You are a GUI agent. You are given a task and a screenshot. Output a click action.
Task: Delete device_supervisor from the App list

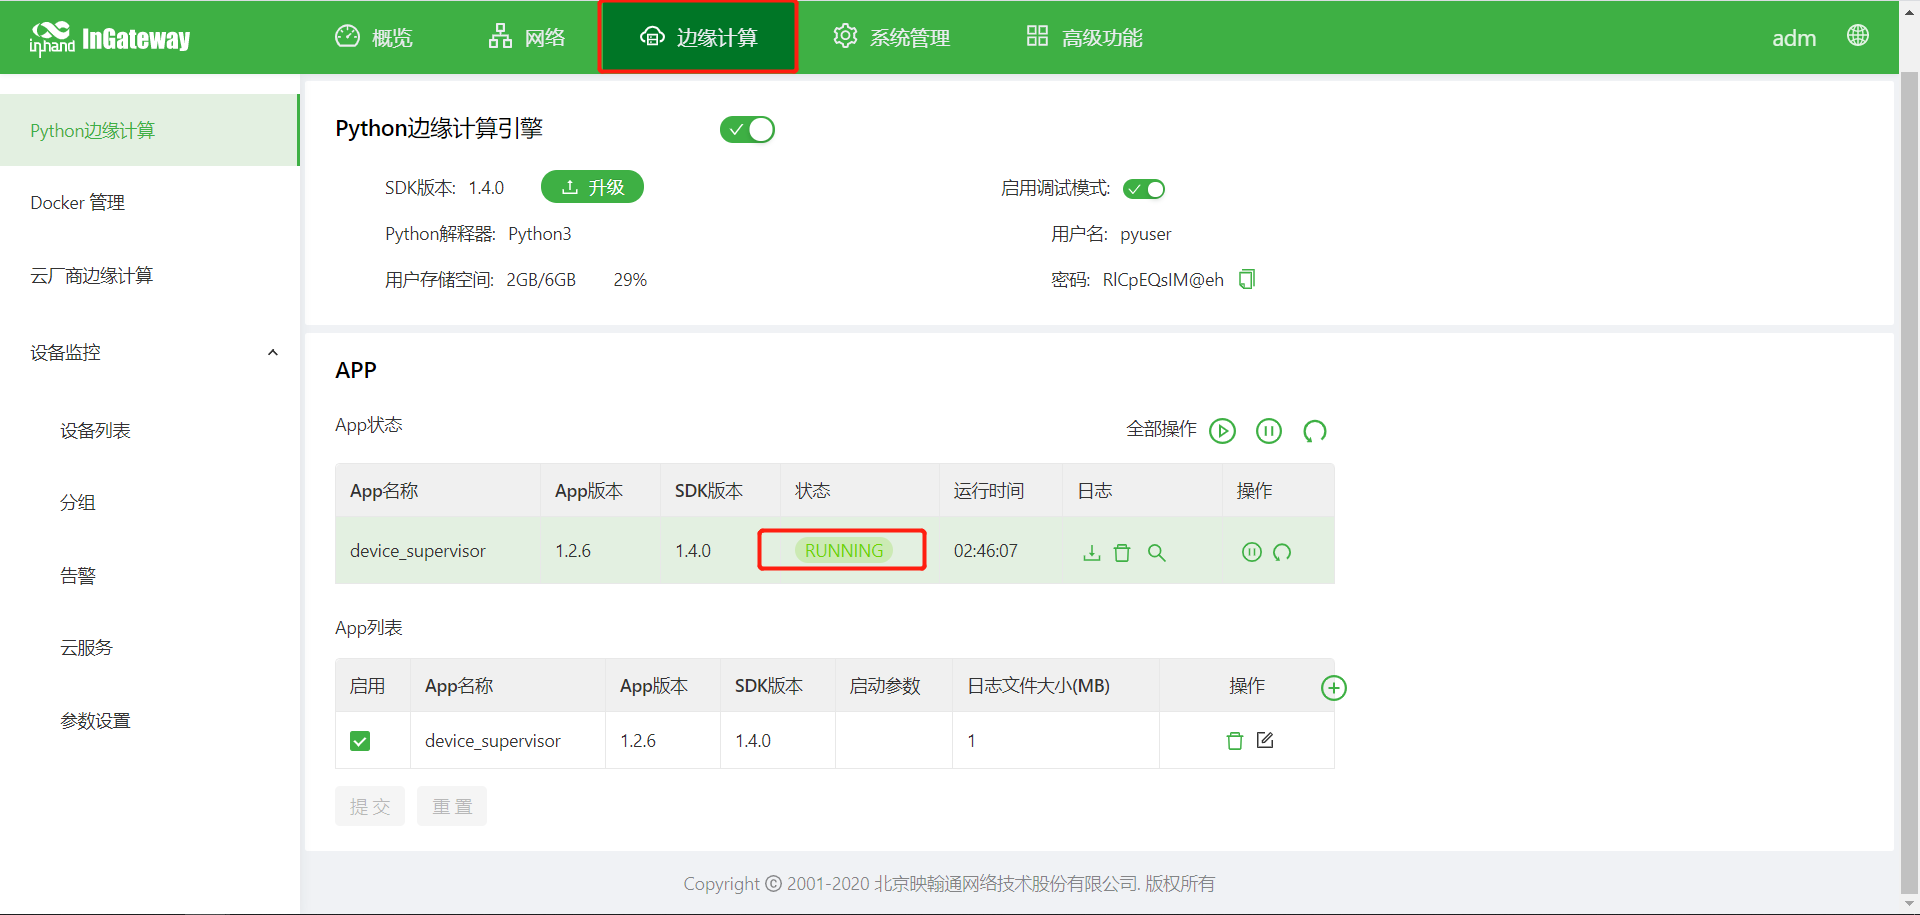point(1234,741)
